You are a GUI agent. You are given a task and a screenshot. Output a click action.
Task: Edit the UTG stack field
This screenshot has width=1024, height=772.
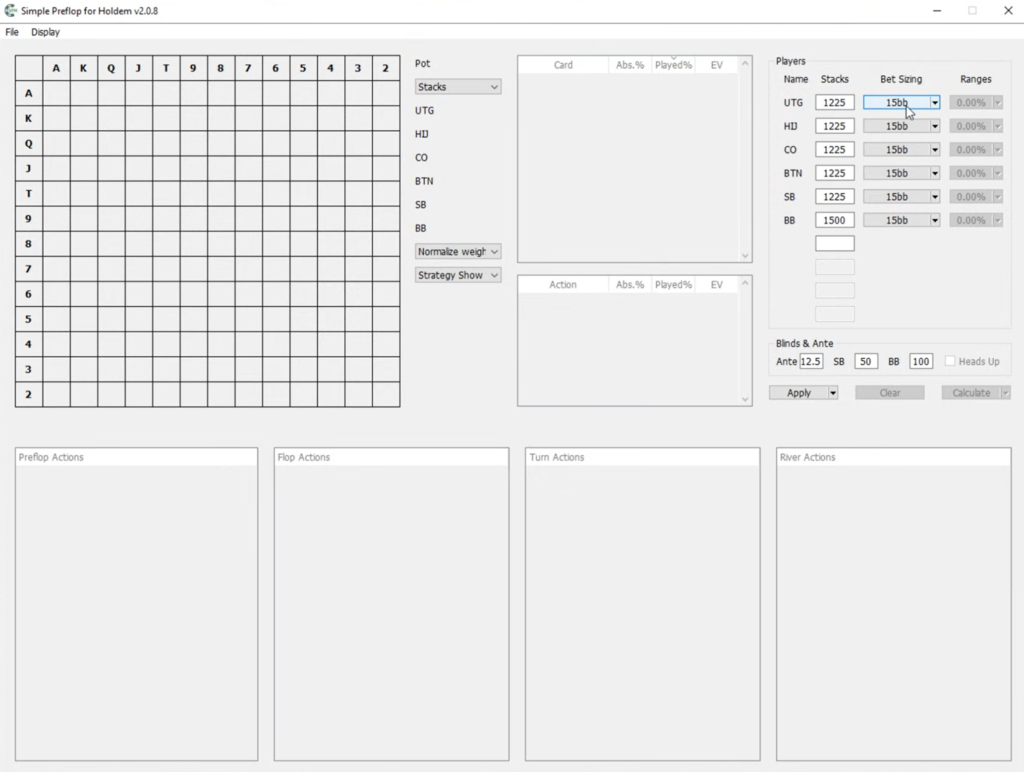(835, 103)
